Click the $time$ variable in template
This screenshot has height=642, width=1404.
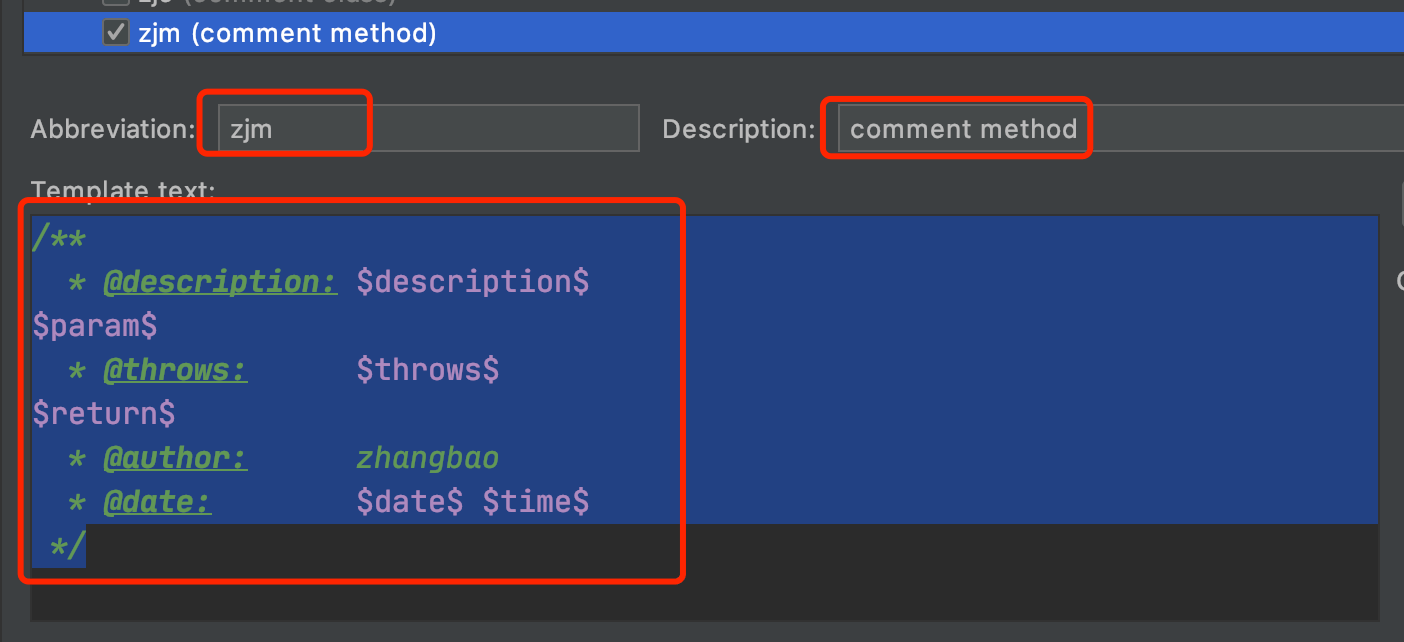[x=535, y=502]
